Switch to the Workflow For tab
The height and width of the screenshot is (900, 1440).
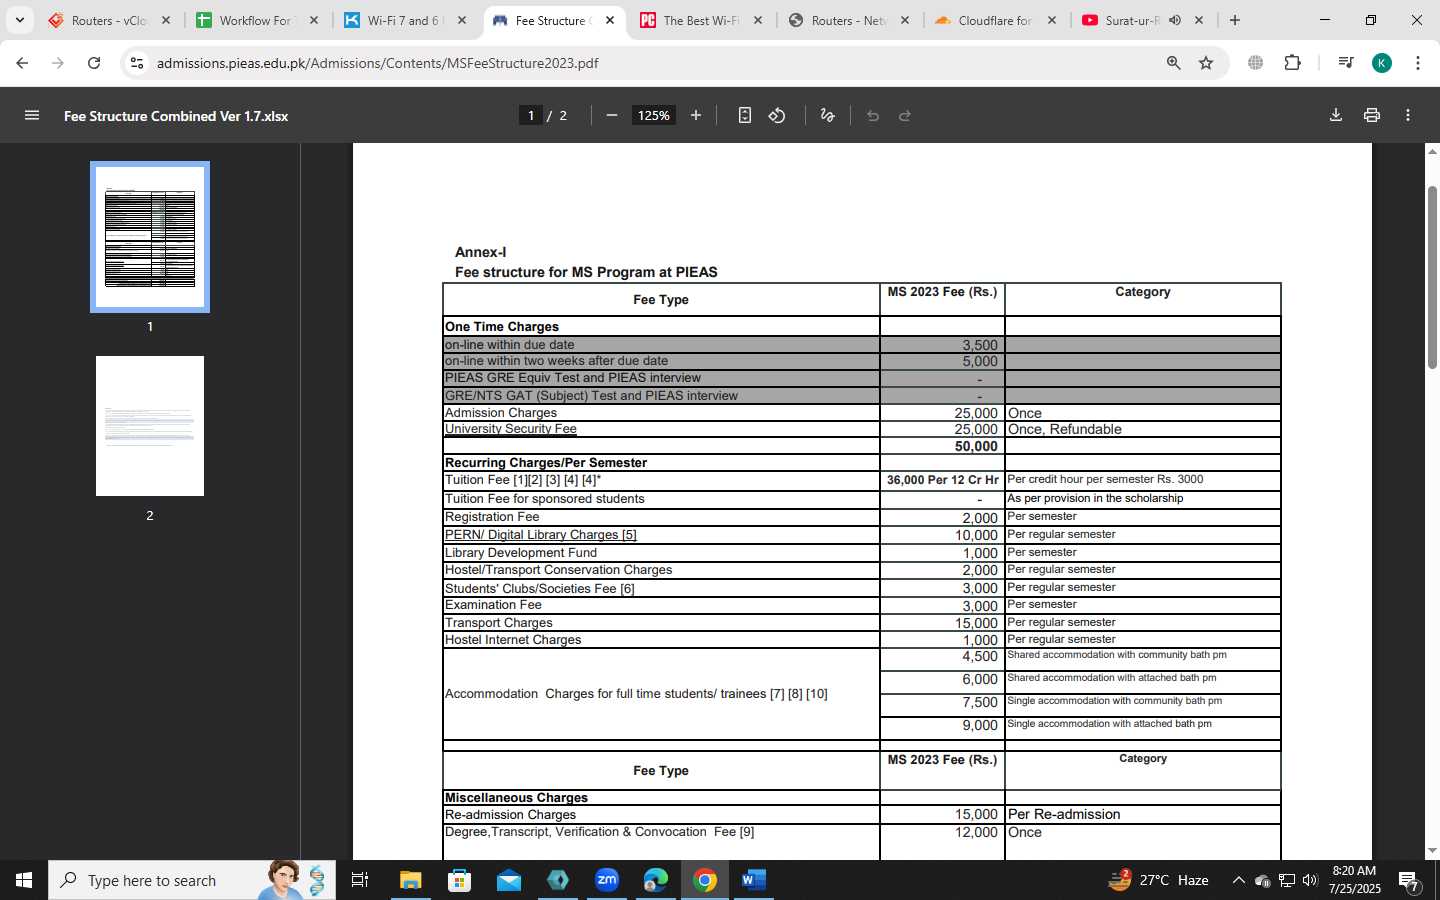coord(257,20)
